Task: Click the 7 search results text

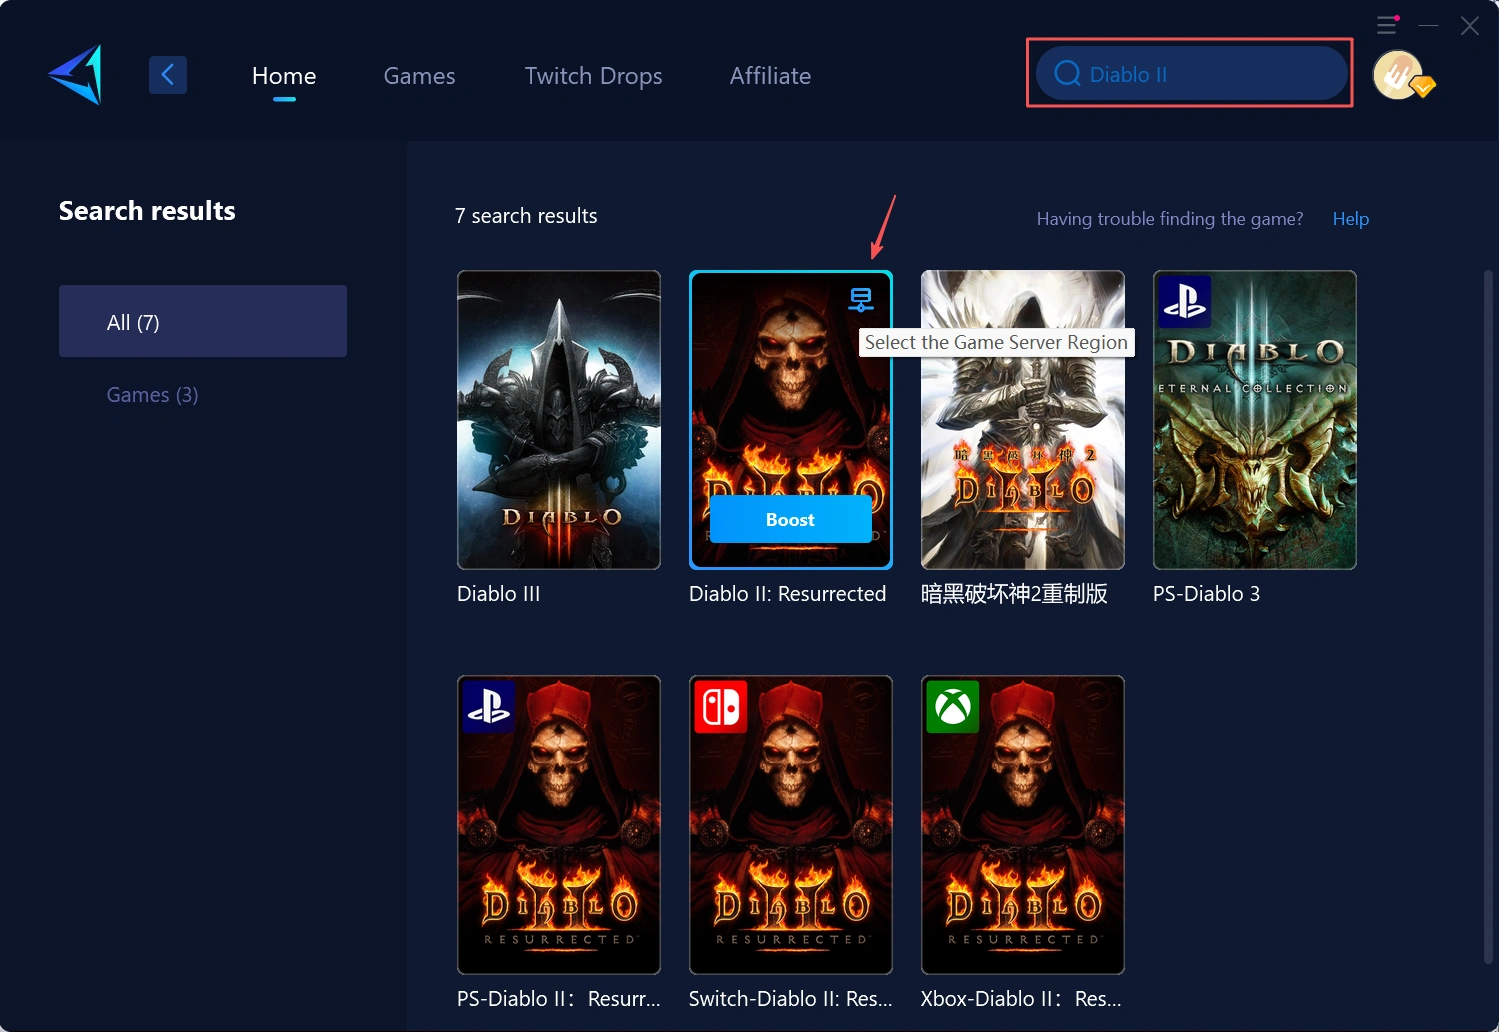Action: click(526, 216)
